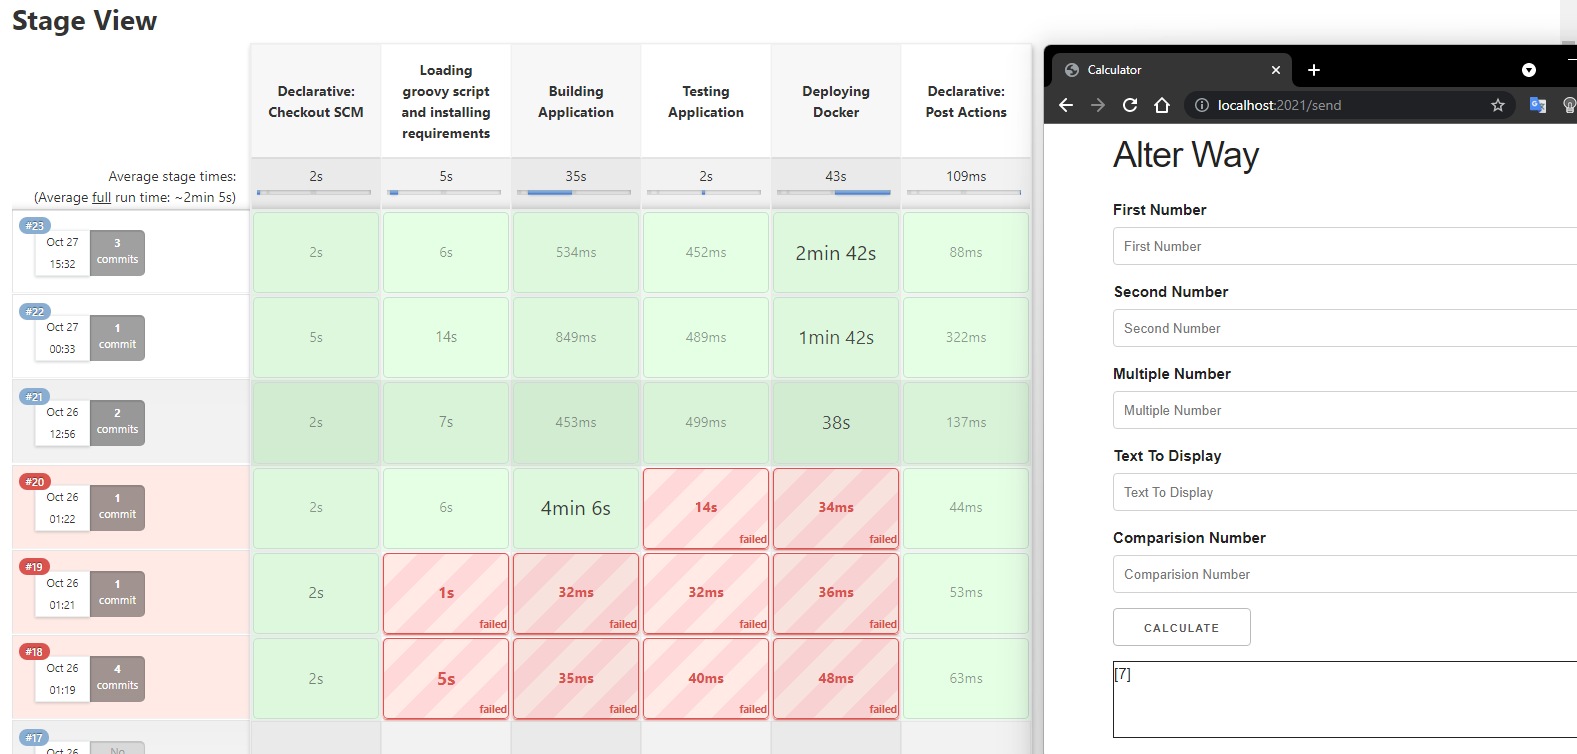Open build #21 badge

35,397
